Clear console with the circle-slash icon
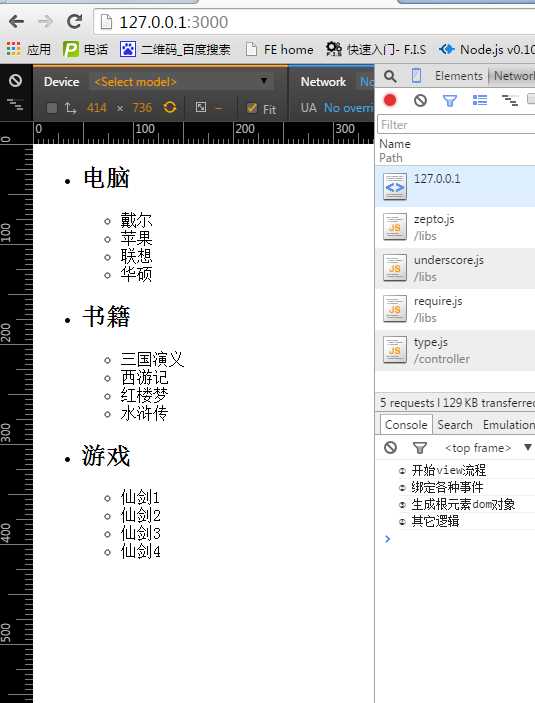The height and width of the screenshot is (703, 535). point(390,447)
